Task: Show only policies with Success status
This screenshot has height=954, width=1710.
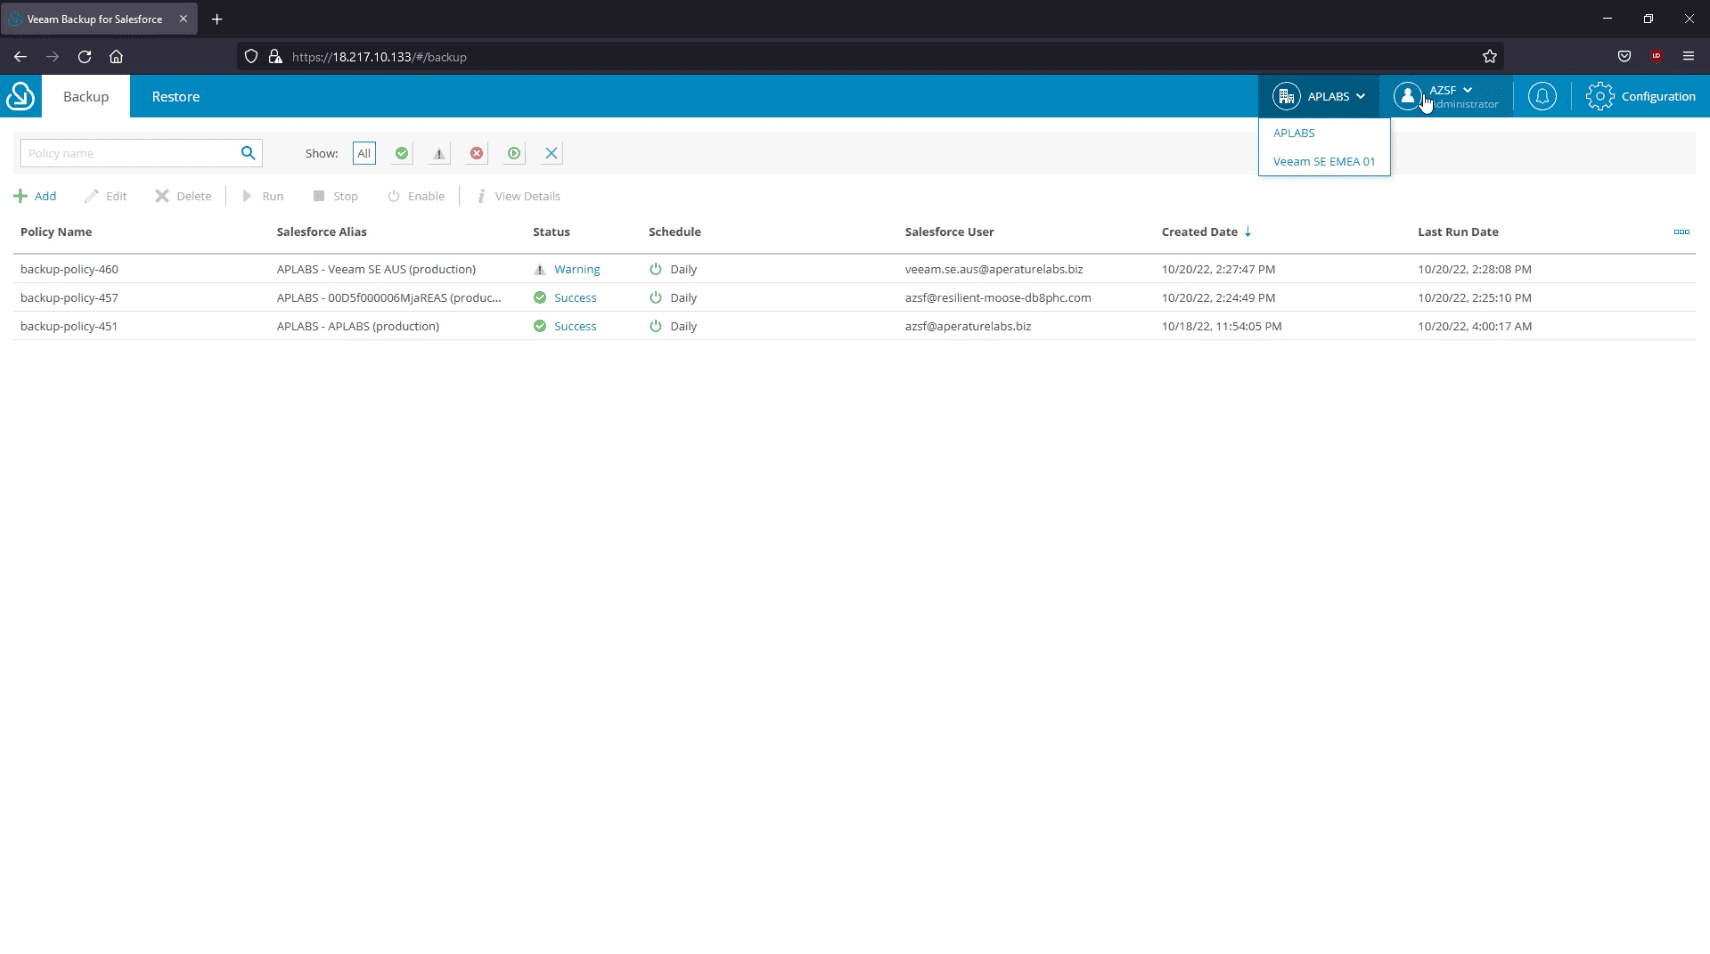Action: coord(401,153)
